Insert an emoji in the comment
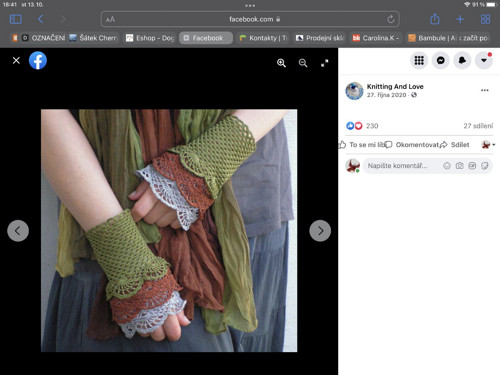Image resolution: width=500 pixels, height=375 pixels. pos(447,166)
